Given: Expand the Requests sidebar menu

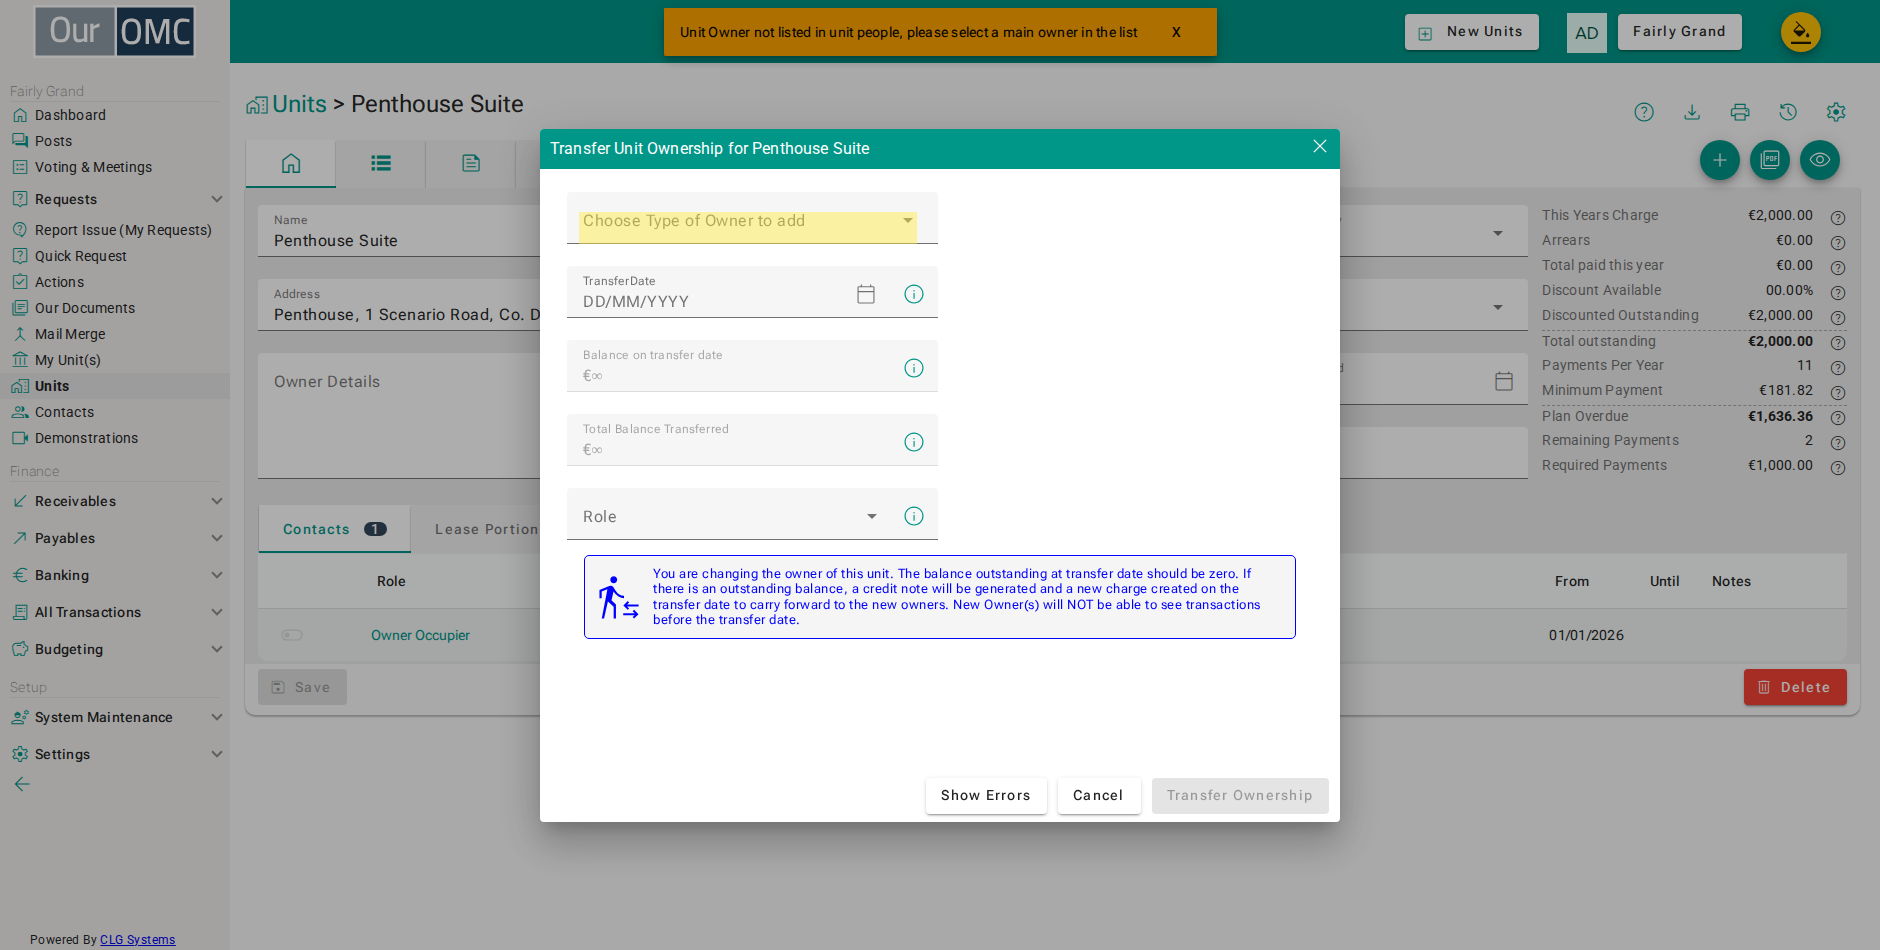Looking at the screenshot, I should coord(117,199).
